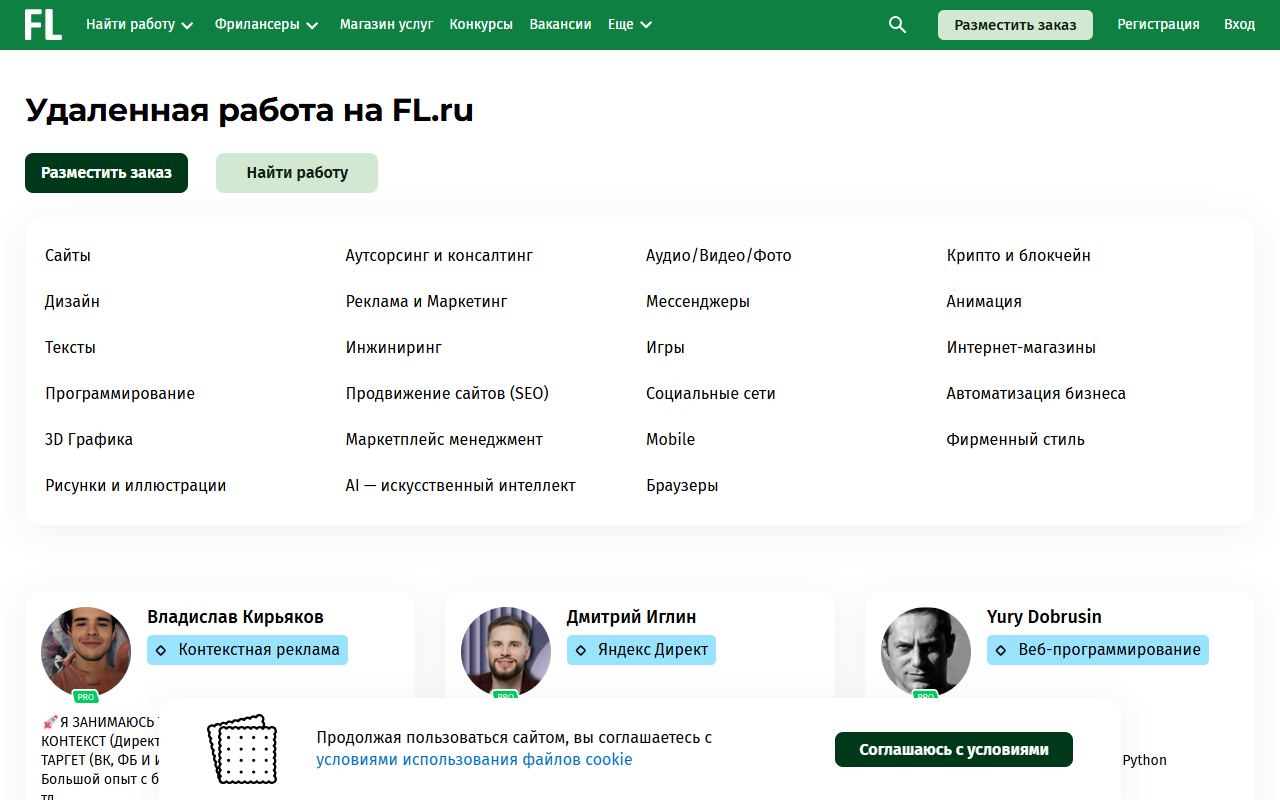Click the header Разместить заказ button
Viewport: 1280px width, 800px height.
click(1015, 25)
